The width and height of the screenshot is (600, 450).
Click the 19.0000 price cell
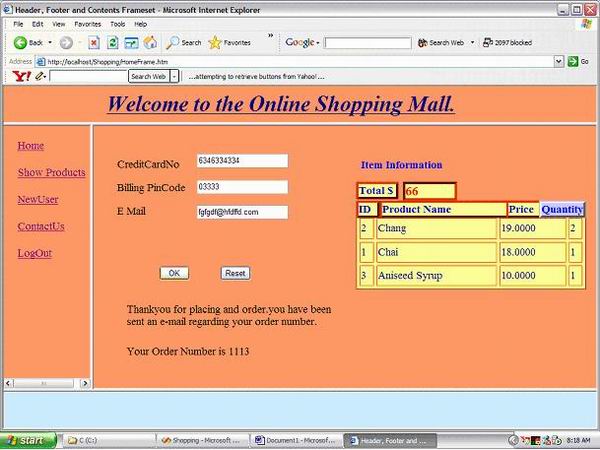[533, 228]
